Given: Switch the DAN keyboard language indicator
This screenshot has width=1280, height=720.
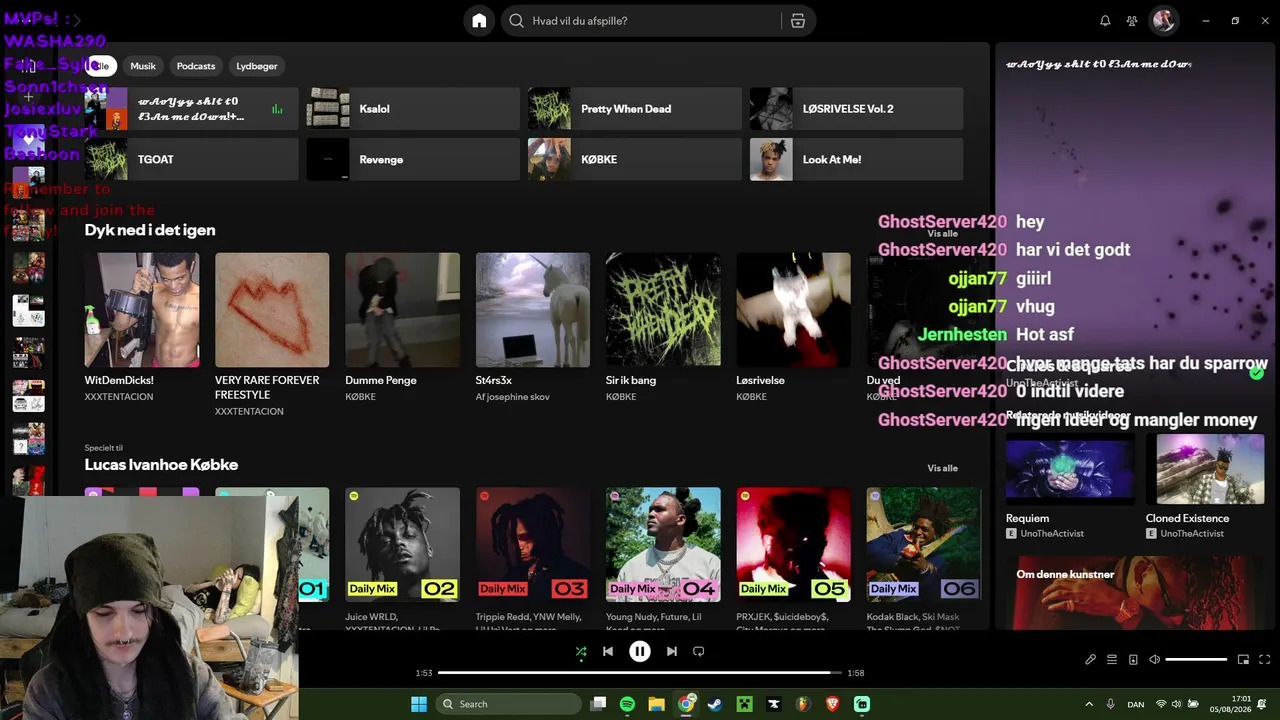Looking at the screenshot, I should (x=1138, y=704).
